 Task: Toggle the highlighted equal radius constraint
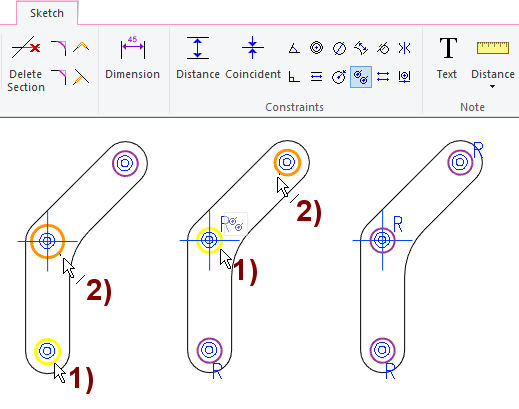click(361, 77)
